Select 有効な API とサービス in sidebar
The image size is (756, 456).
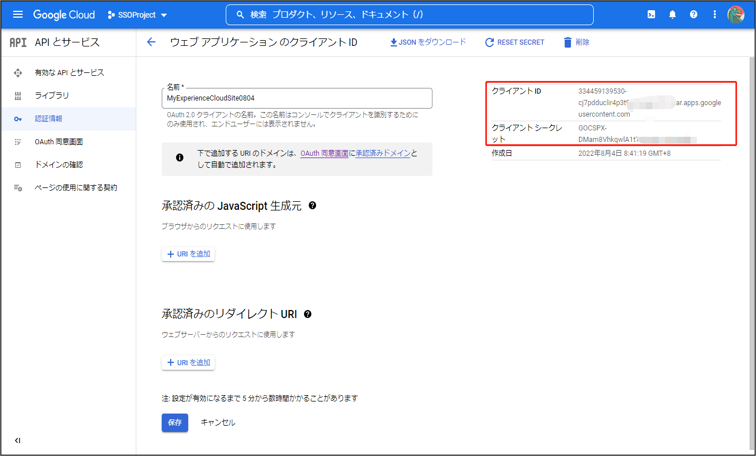[x=69, y=73]
